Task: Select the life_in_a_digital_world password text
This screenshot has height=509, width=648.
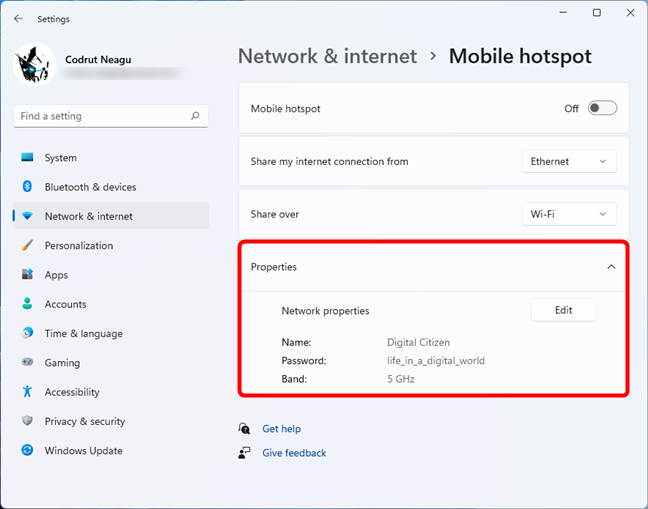Action: (x=436, y=361)
